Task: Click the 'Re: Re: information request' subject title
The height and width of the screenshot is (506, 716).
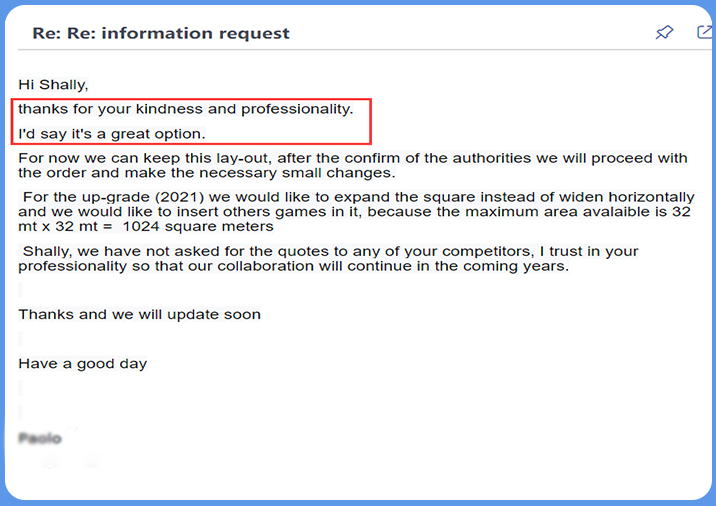Action: click(x=161, y=33)
